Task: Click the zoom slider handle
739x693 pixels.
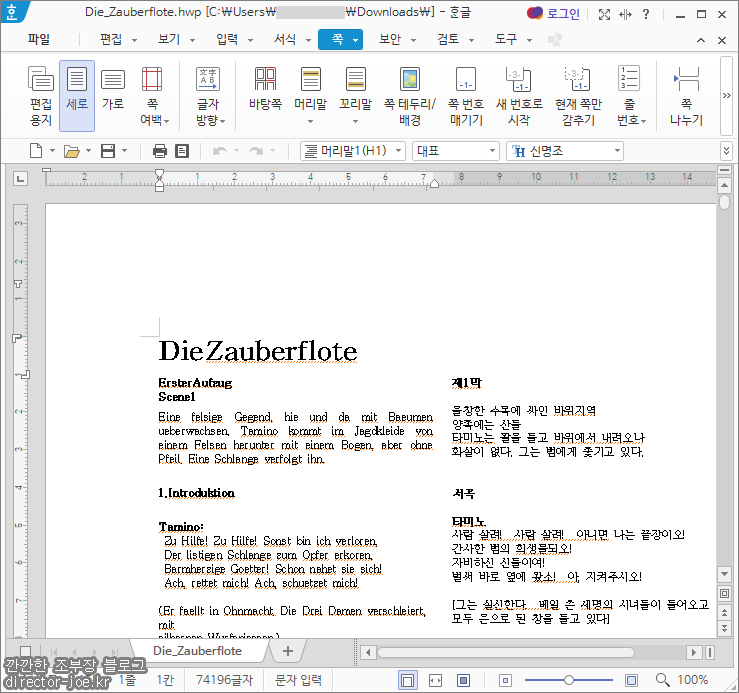Action: click(569, 680)
